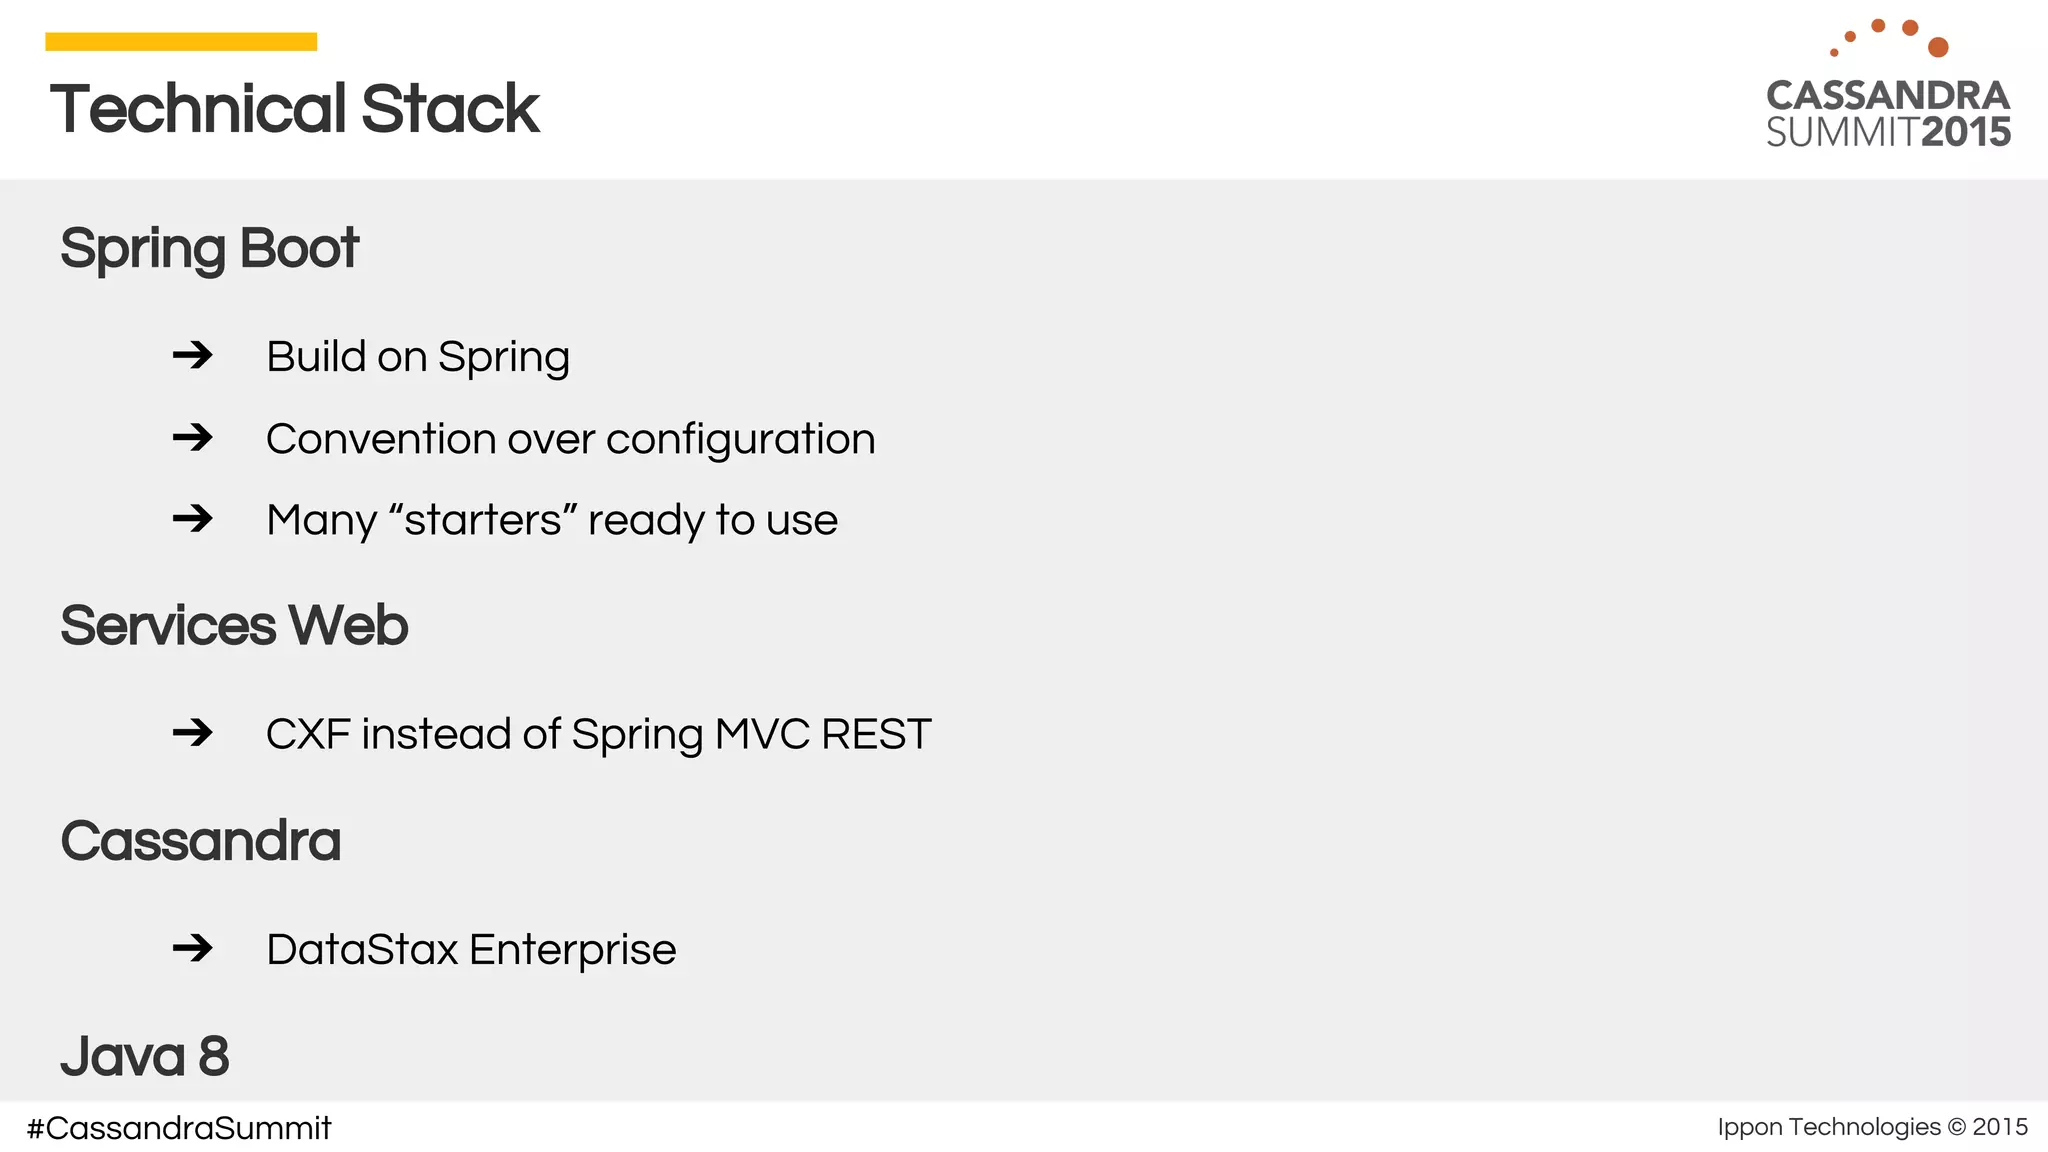Click CXF instead of Spring MVC REST text
This screenshot has height=1152, width=2048.
click(x=599, y=735)
